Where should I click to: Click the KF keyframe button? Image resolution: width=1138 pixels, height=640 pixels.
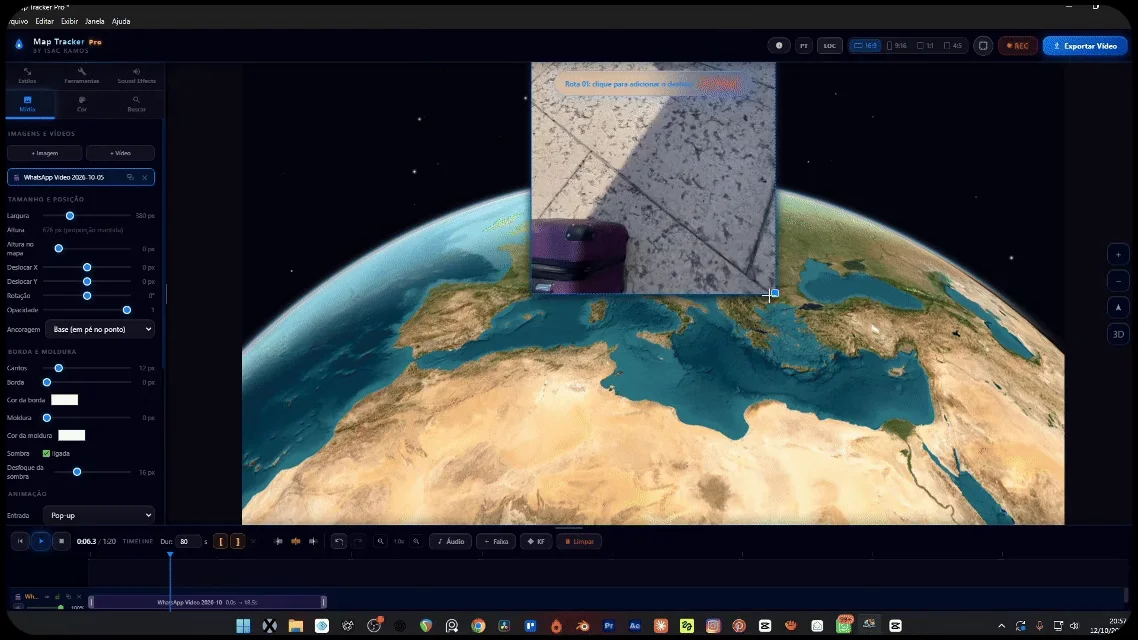point(536,541)
